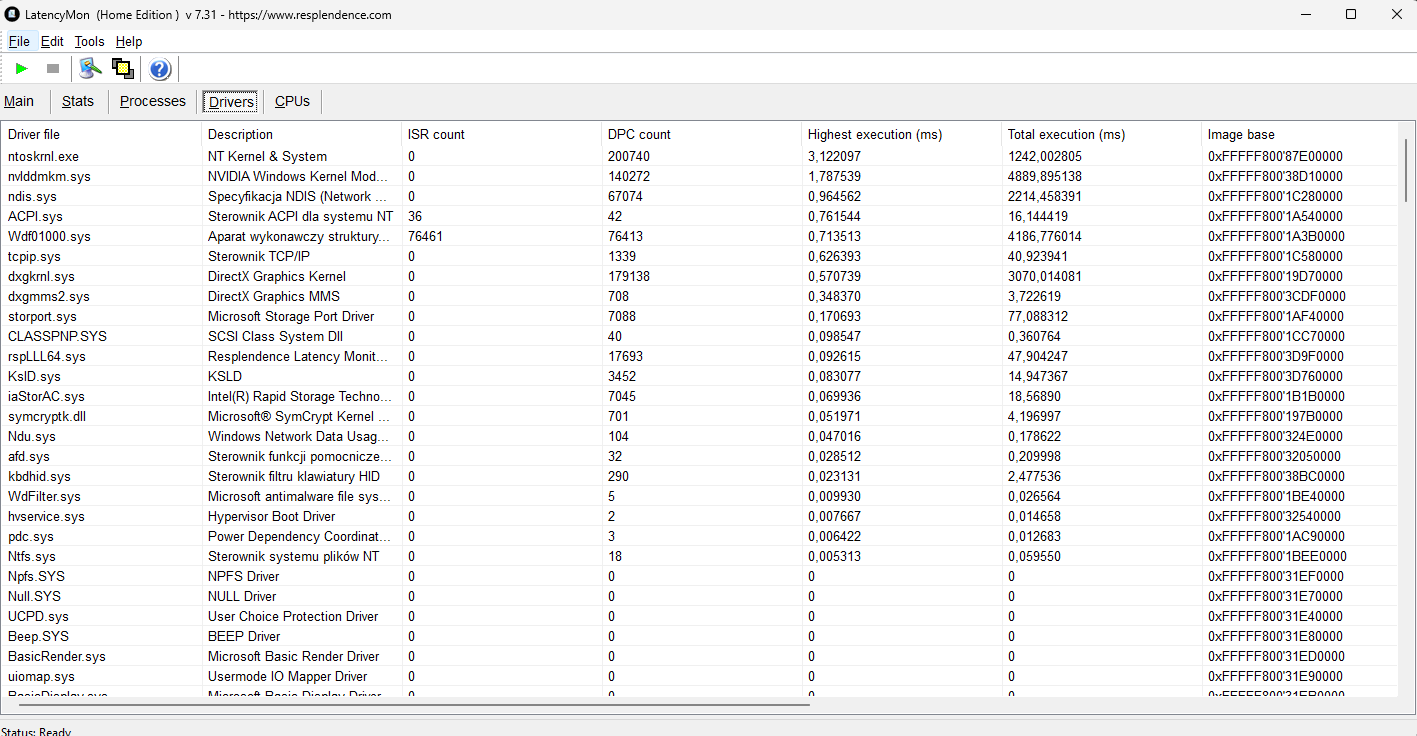Click image base 0xFFFFF800'1A540000
The width and height of the screenshot is (1417, 736).
point(1276,216)
